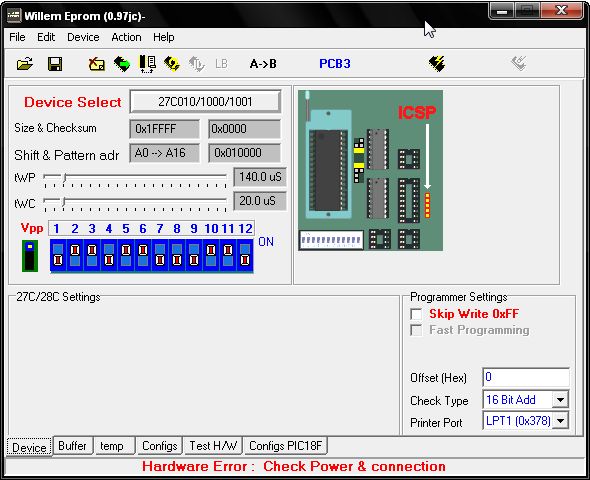Click the A->B toolbar button
Image resolution: width=590 pixels, height=480 pixels.
click(263, 64)
